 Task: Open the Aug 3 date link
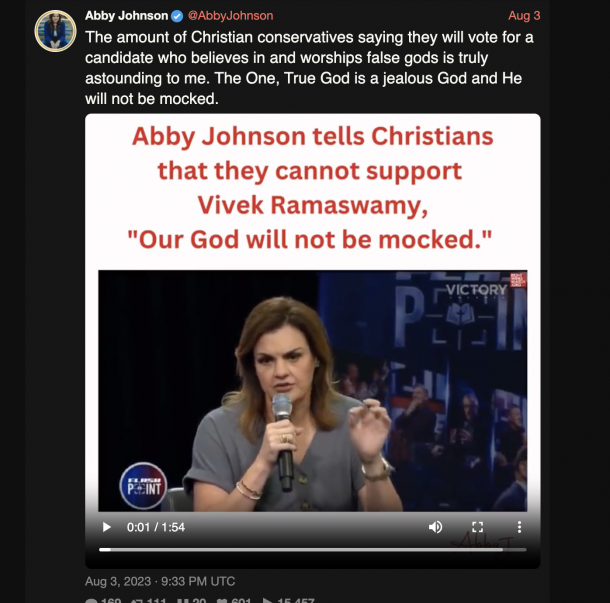point(524,16)
